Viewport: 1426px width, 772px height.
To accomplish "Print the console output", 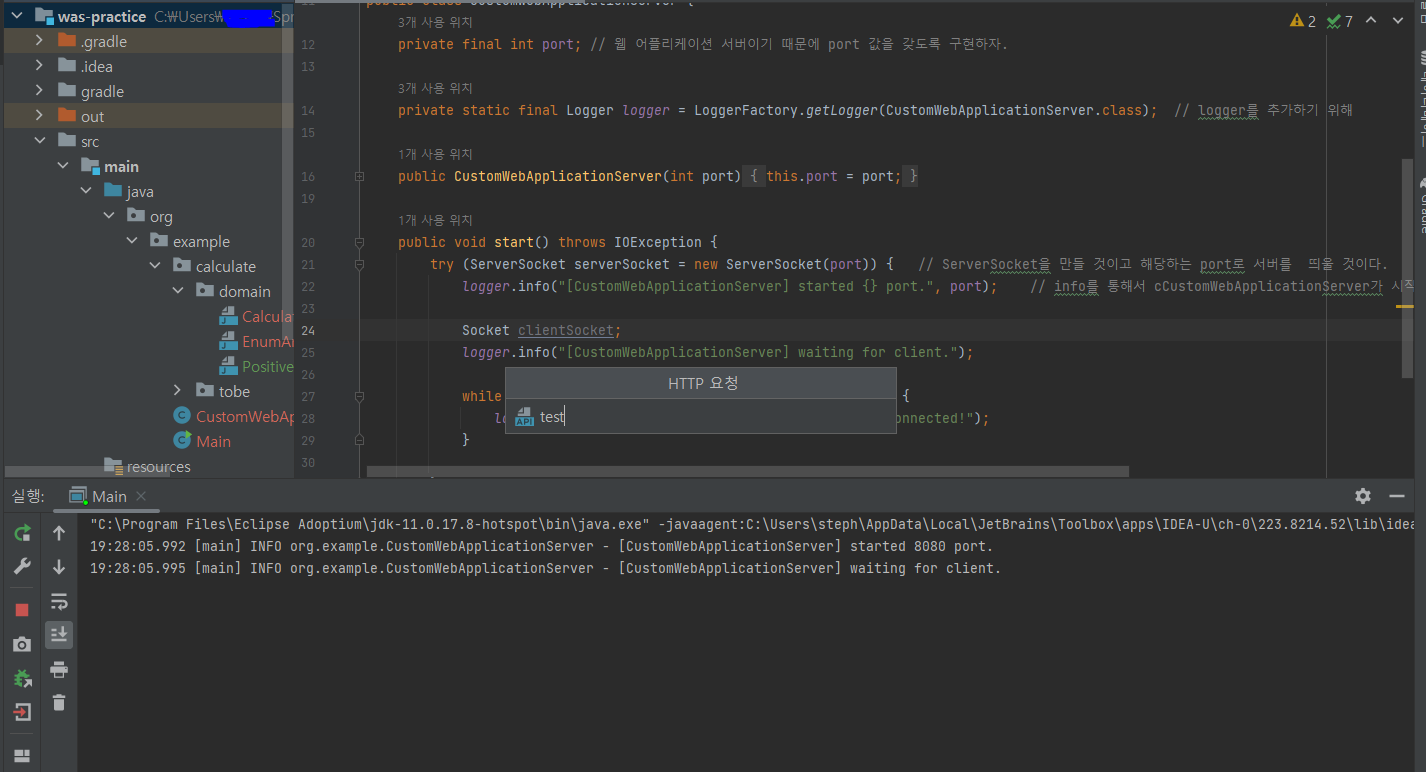I will (59, 669).
